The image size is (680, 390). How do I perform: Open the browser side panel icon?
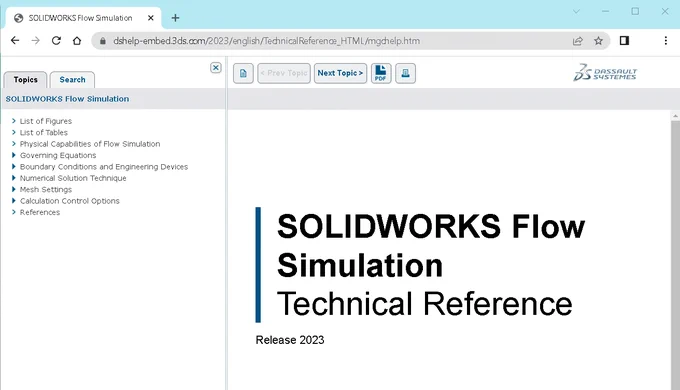click(624, 41)
